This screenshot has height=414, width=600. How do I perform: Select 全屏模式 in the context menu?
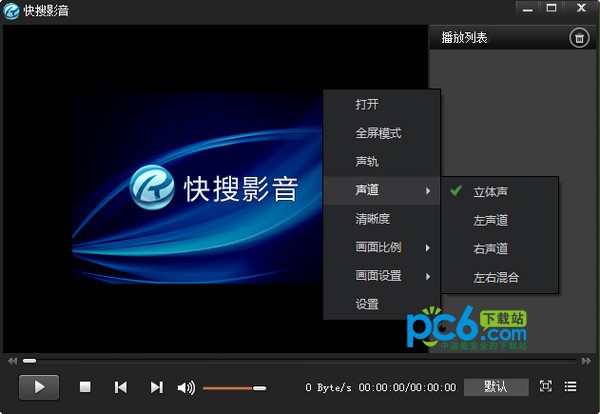tap(381, 133)
